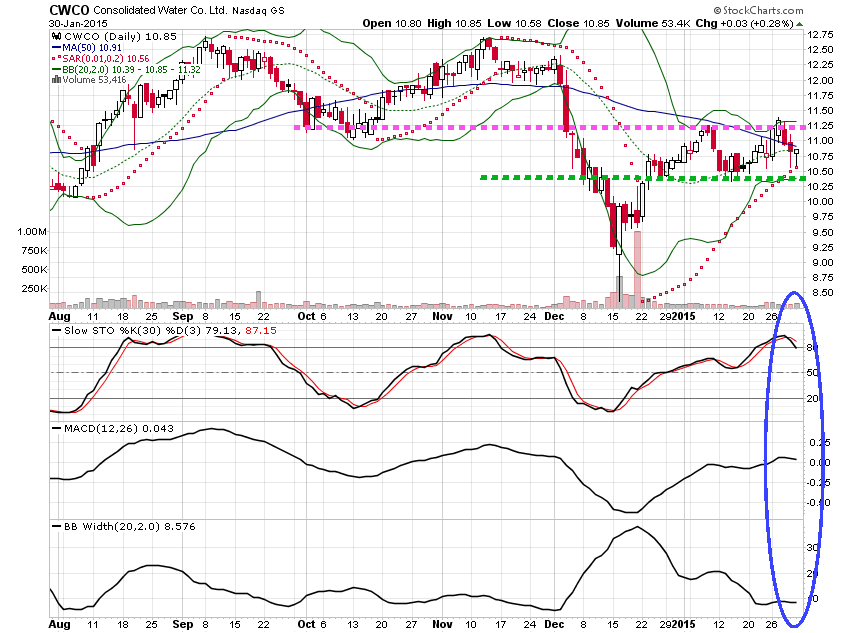Click the StockCharts.com copyright label
The image size is (850, 633).
point(758,10)
